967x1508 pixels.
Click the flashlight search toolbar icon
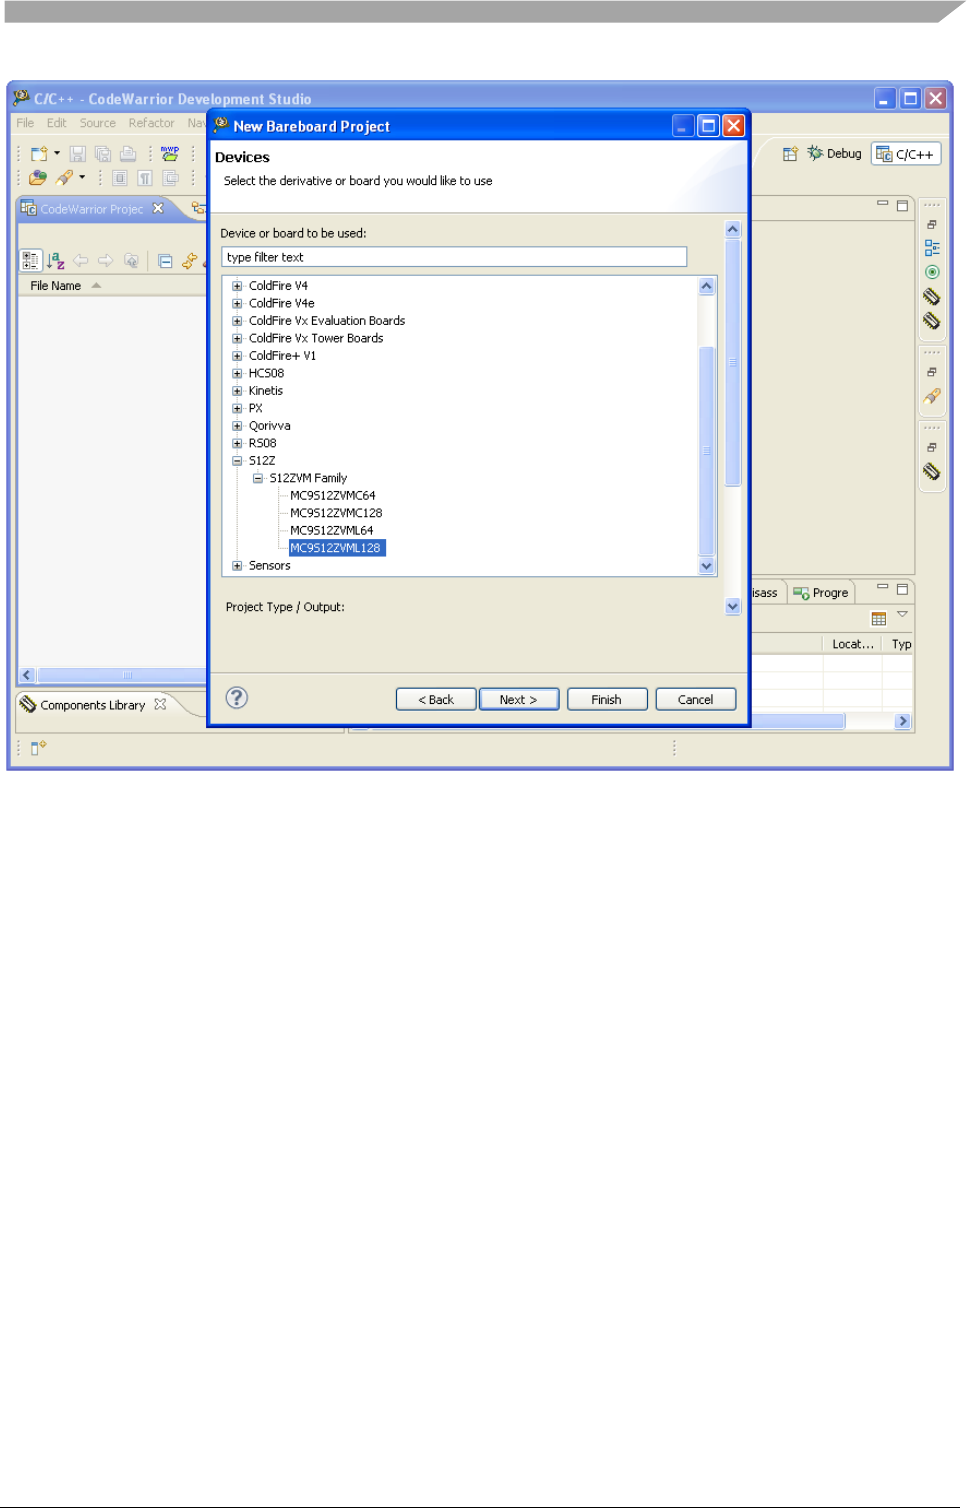pos(65,178)
